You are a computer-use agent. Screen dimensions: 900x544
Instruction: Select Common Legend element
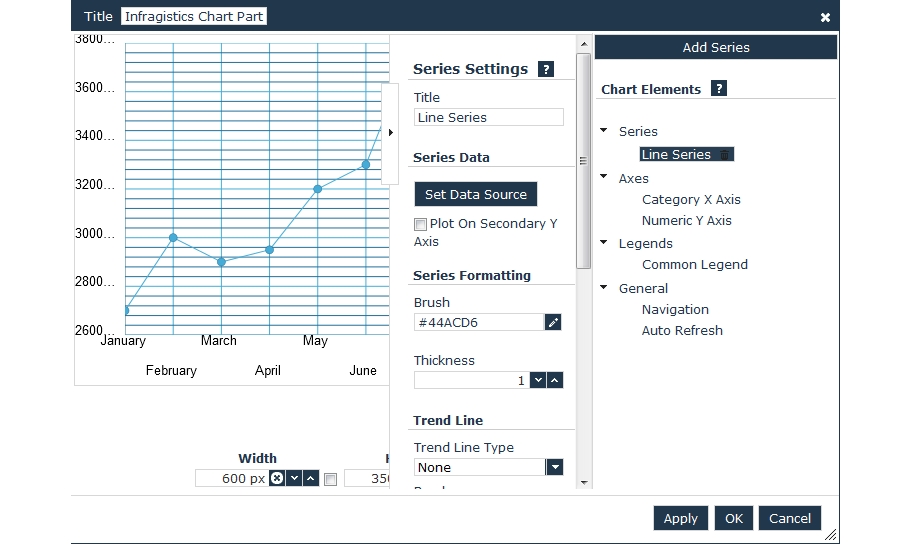click(x=695, y=265)
